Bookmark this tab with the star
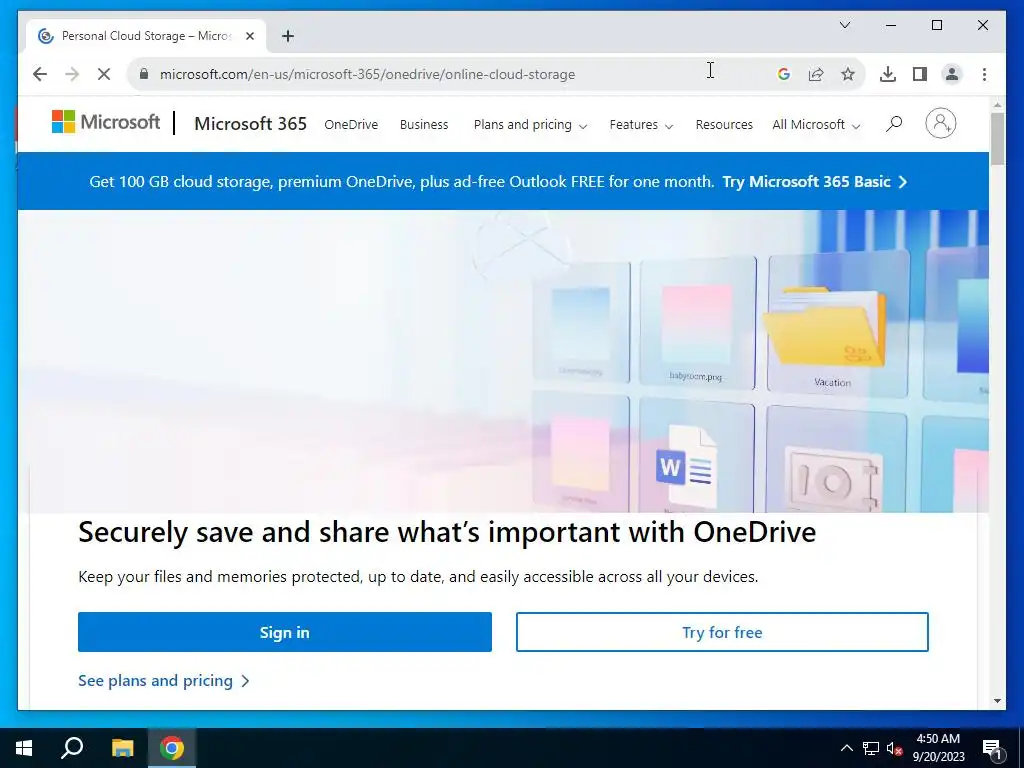Image resolution: width=1024 pixels, height=768 pixels. 848,74
